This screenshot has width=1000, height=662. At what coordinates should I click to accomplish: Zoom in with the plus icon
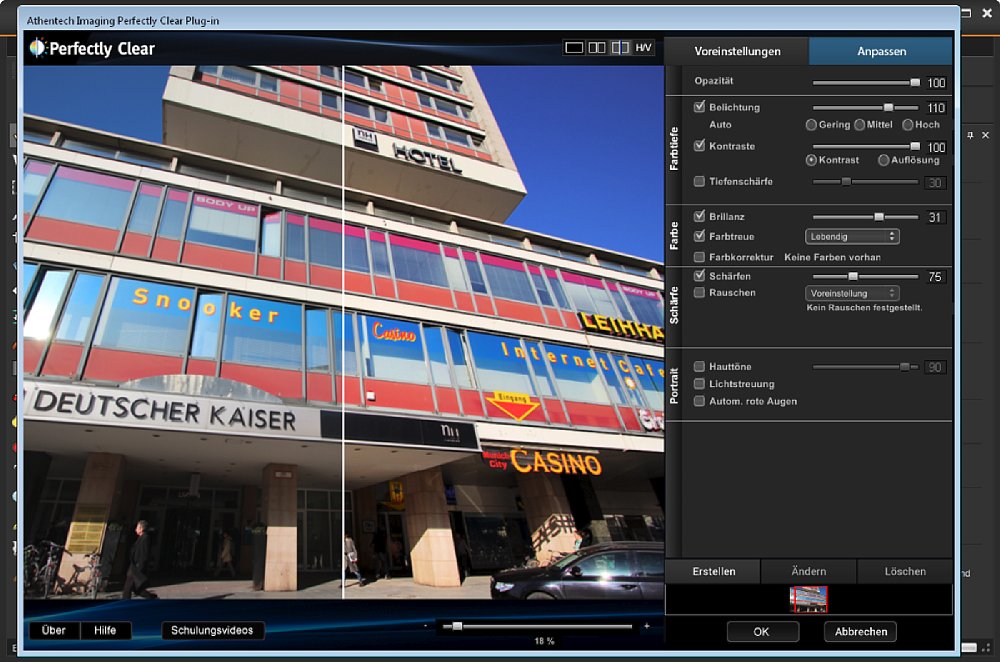647,626
